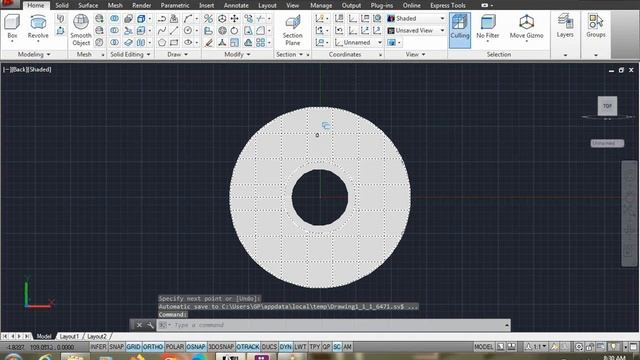Switch to the Layout2 tab
Image resolution: width=640 pixels, height=360 pixels.
pos(97,336)
